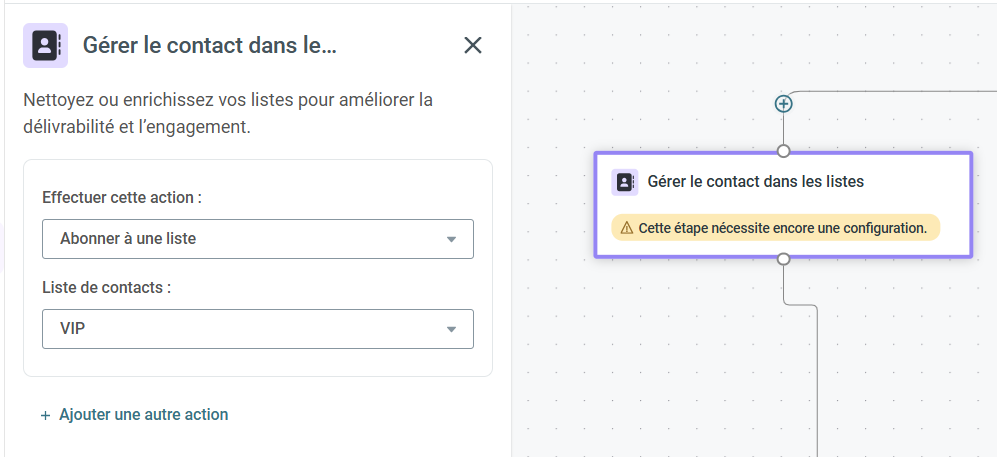Click the bottom connector circle of the node
The width and height of the screenshot is (997, 457).
(783, 259)
